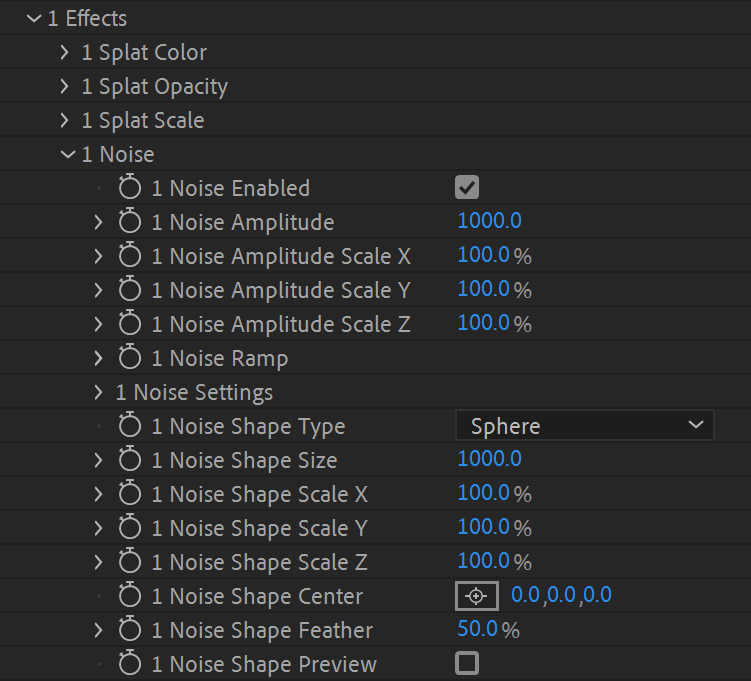Enable keyframing stopwatch for Noise Amplitude Scale X
The image size is (751, 681).
click(130, 256)
